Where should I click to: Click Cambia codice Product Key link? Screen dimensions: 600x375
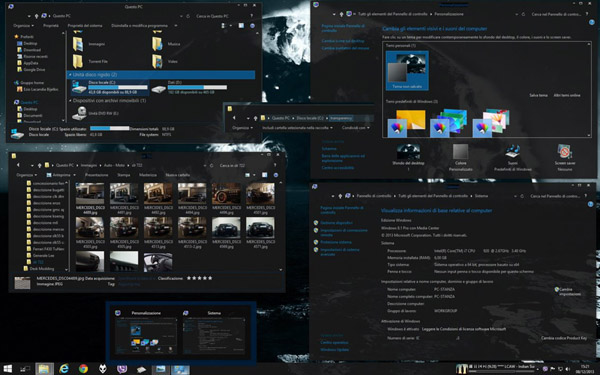point(564,338)
